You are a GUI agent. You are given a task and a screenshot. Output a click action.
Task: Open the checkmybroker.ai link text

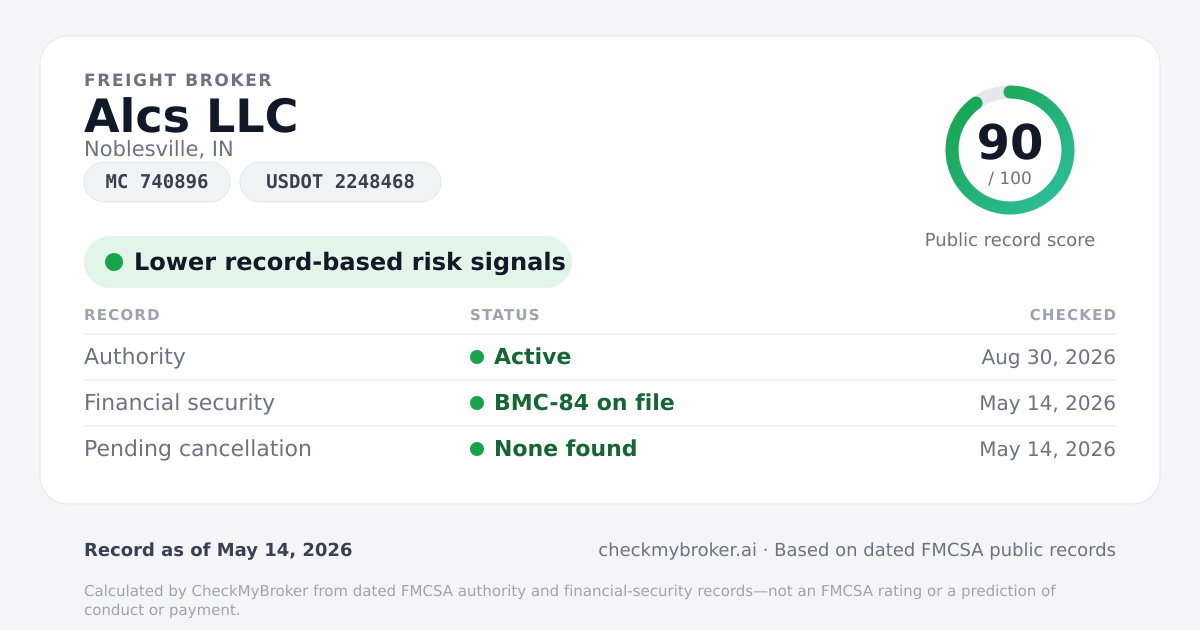pyautogui.click(x=677, y=550)
